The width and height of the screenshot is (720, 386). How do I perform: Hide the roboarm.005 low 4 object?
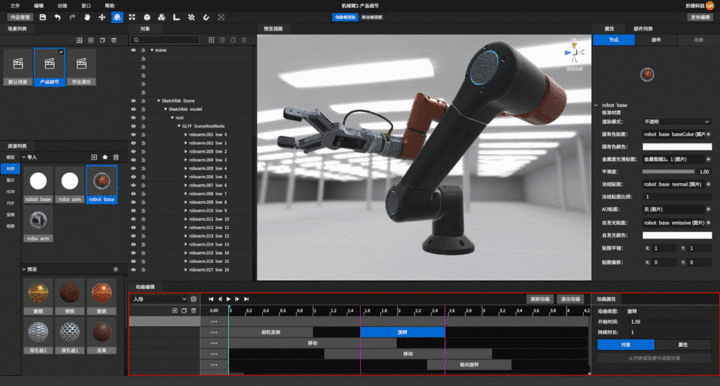(x=134, y=168)
